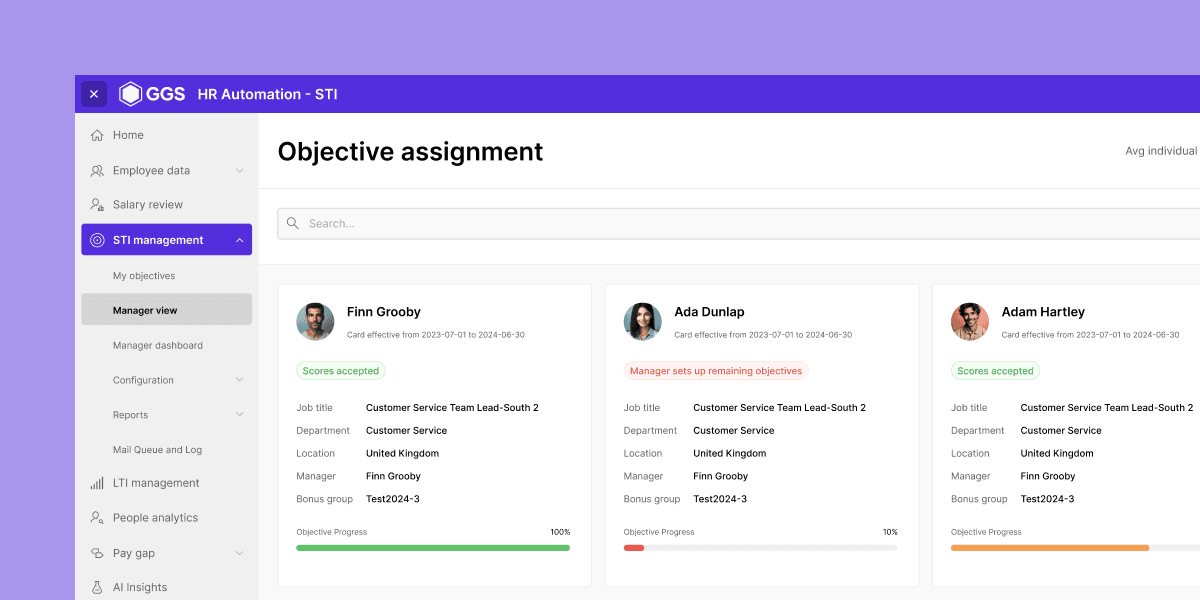Click the GGS hexagon logo
The height and width of the screenshot is (600, 1200).
coord(130,94)
